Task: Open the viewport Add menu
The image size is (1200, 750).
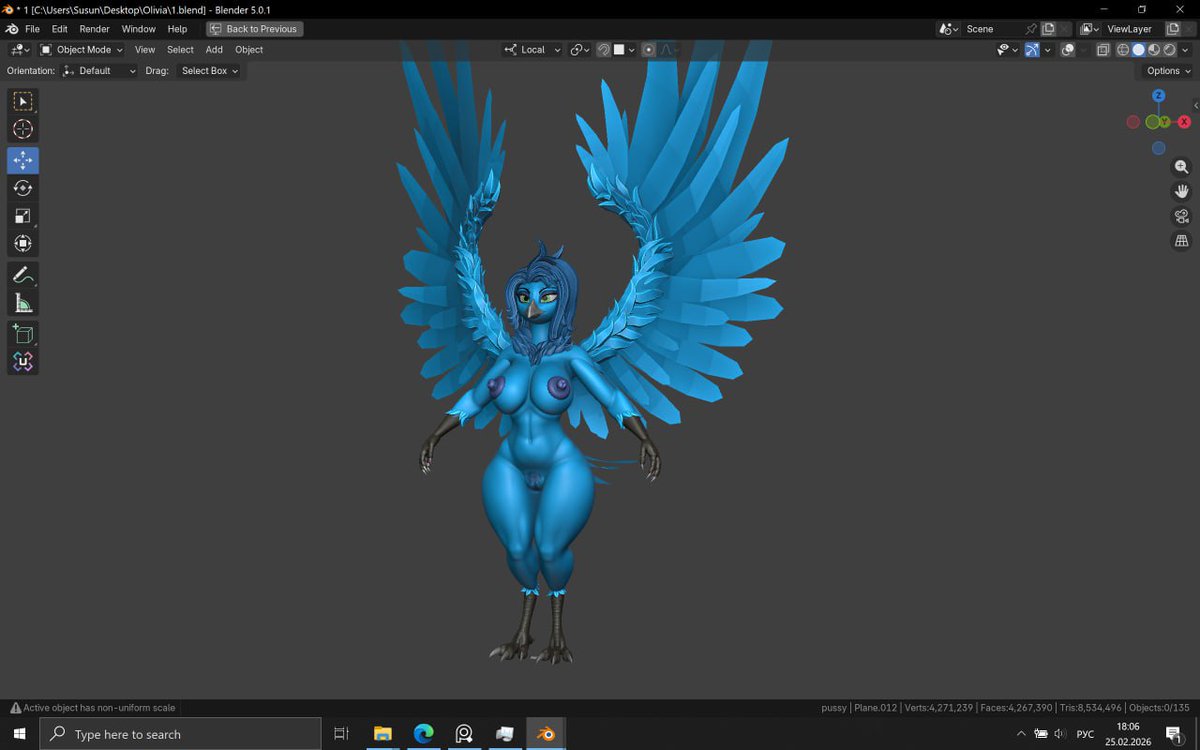Action: pyautogui.click(x=214, y=49)
